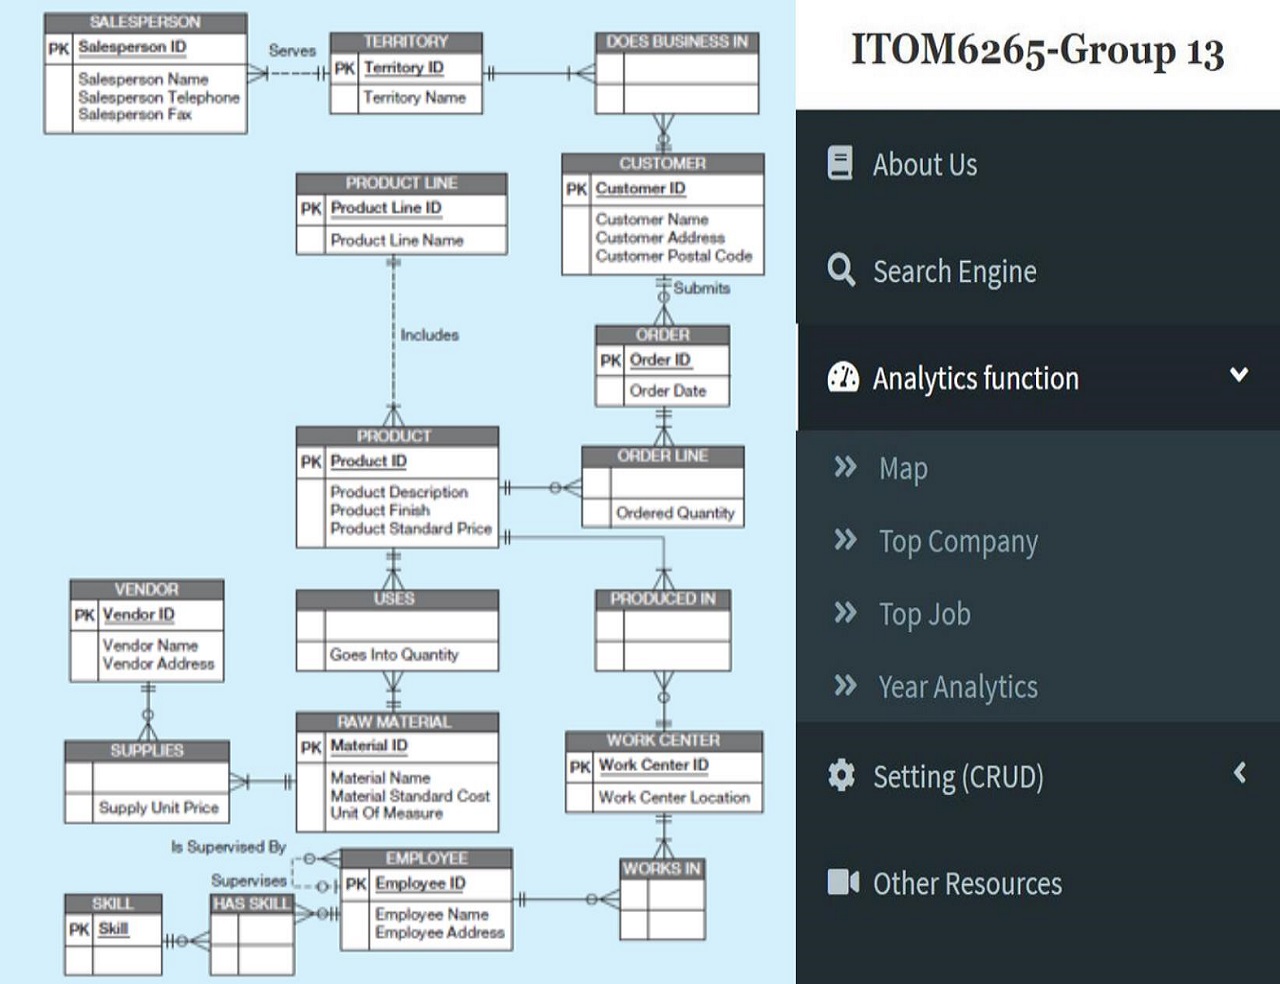
Task: Select the Analytics function menu label
Action: (975, 379)
